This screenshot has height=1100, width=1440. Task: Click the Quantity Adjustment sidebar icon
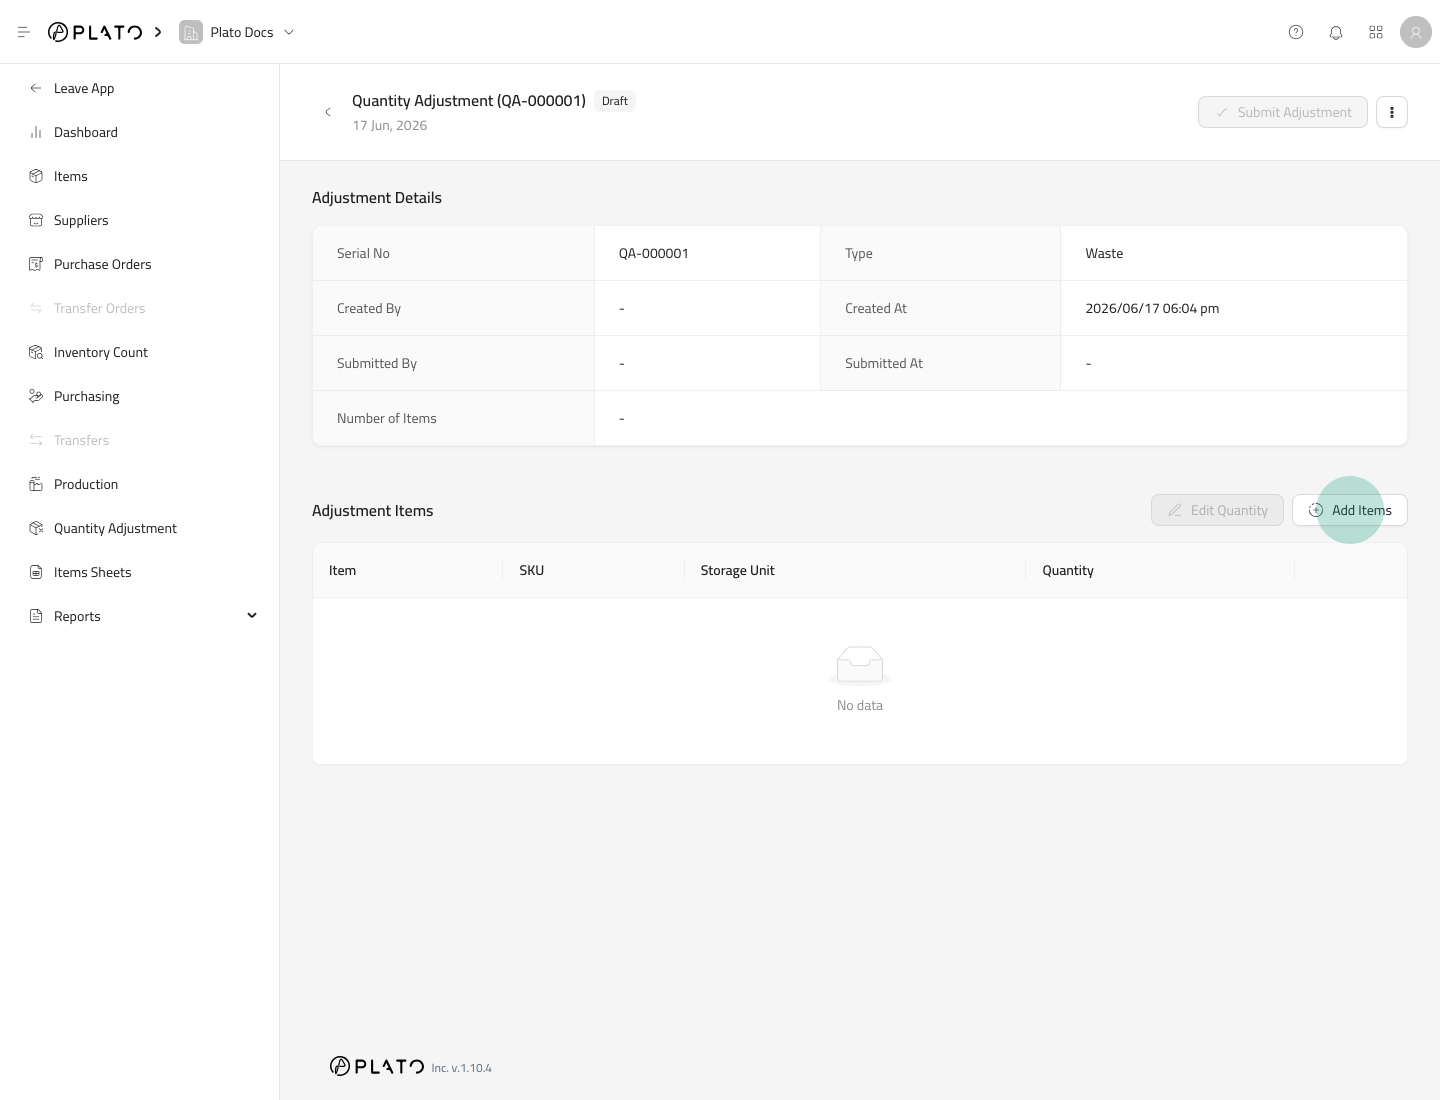coord(36,528)
